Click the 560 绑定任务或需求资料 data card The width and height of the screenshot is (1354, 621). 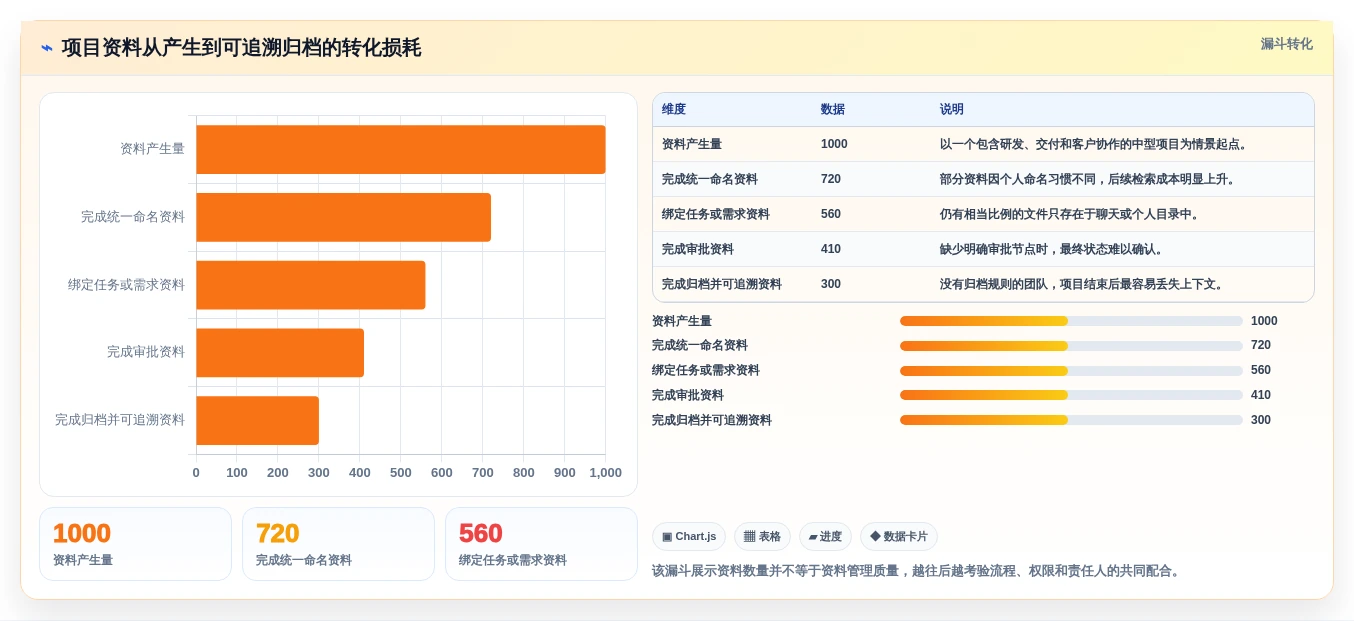click(x=541, y=544)
